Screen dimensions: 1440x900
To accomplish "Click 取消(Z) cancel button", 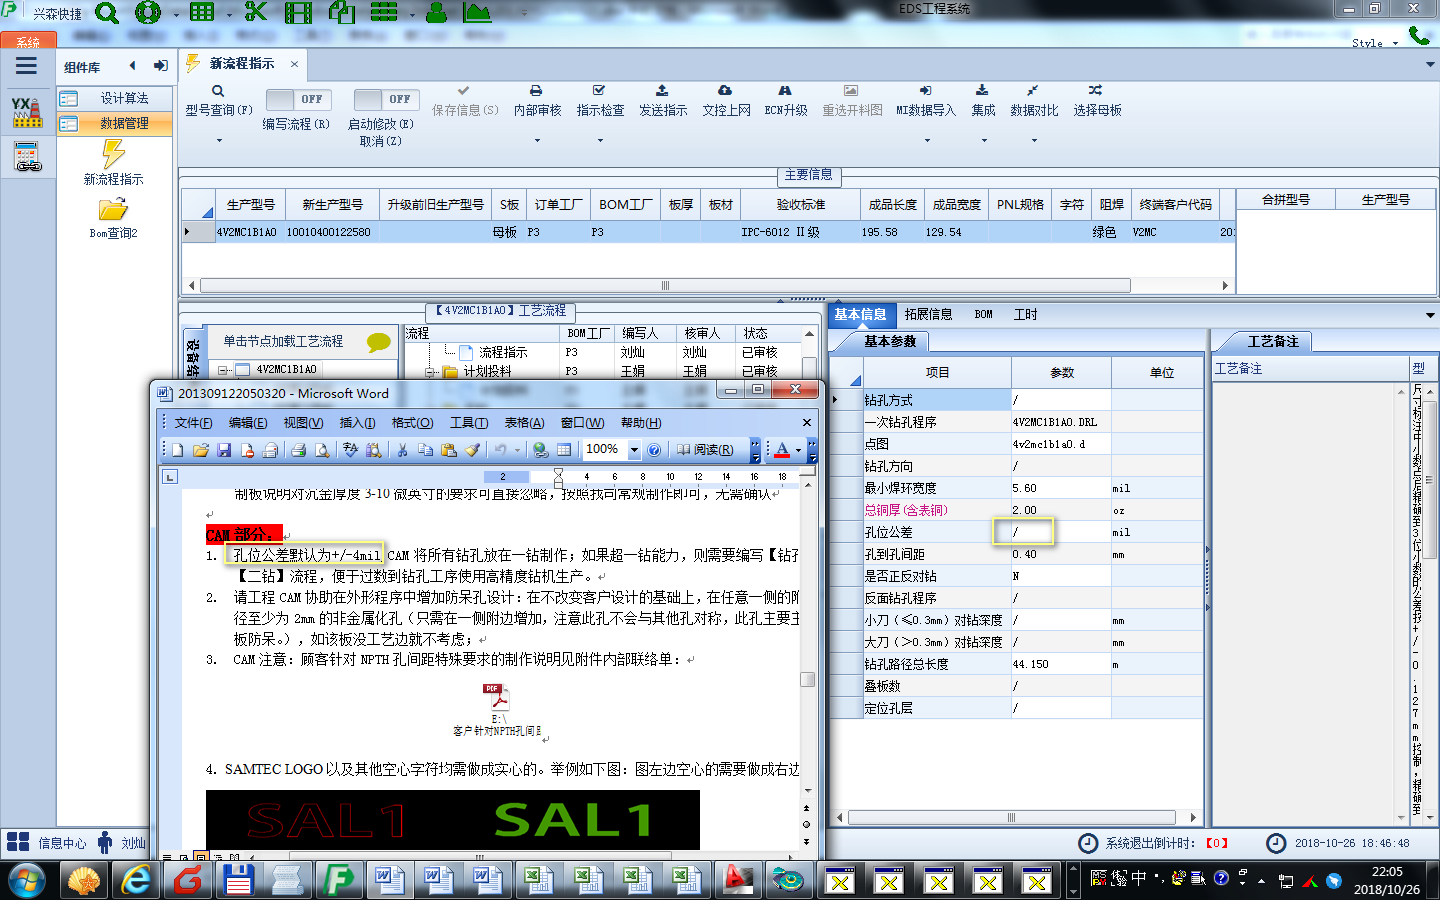I will tap(380, 141).
